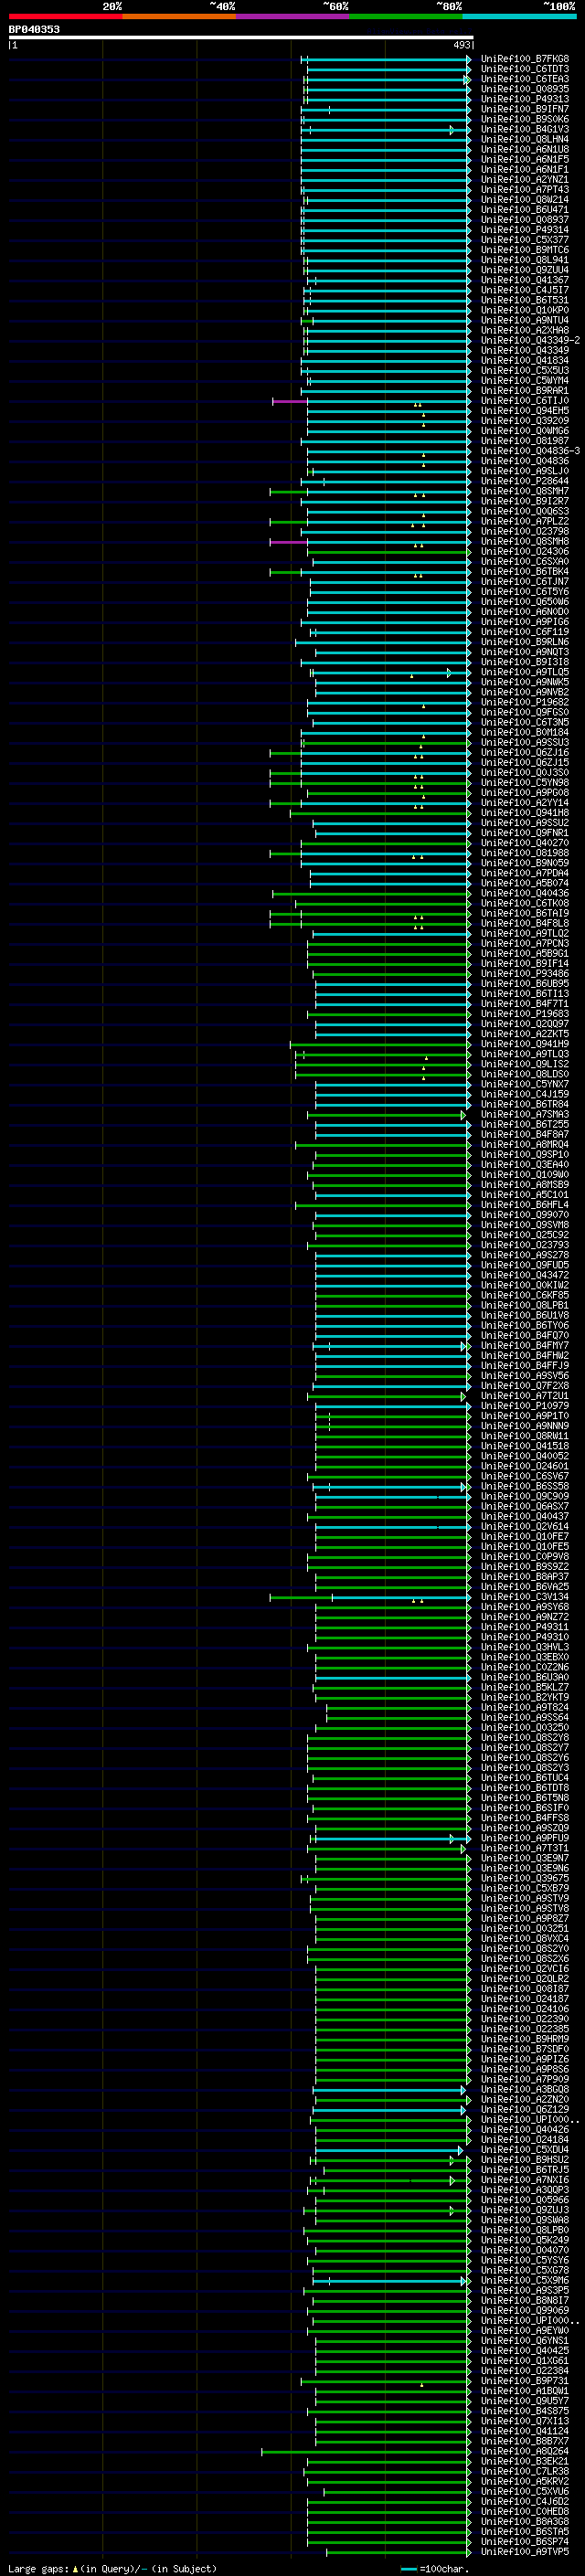Click hit label UniRef100_B6SP74

(525, 2542)
